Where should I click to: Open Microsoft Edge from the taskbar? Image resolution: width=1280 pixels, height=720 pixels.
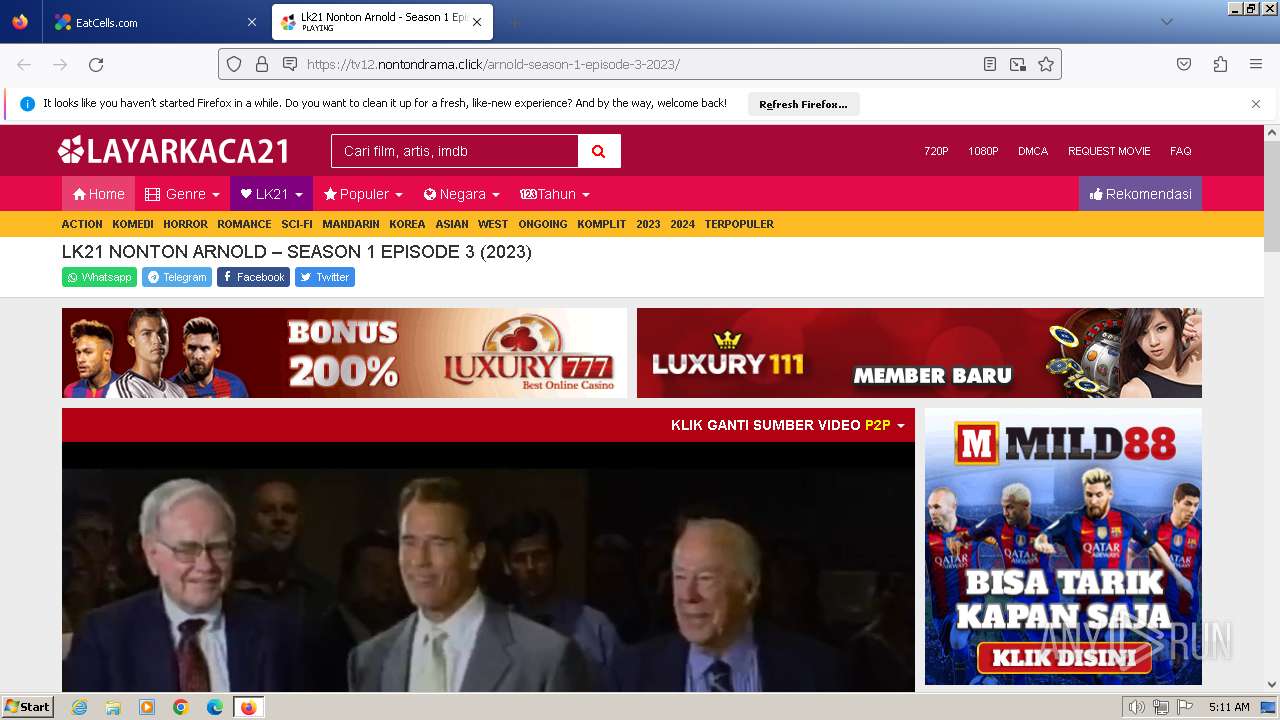(x=215, y=707)
